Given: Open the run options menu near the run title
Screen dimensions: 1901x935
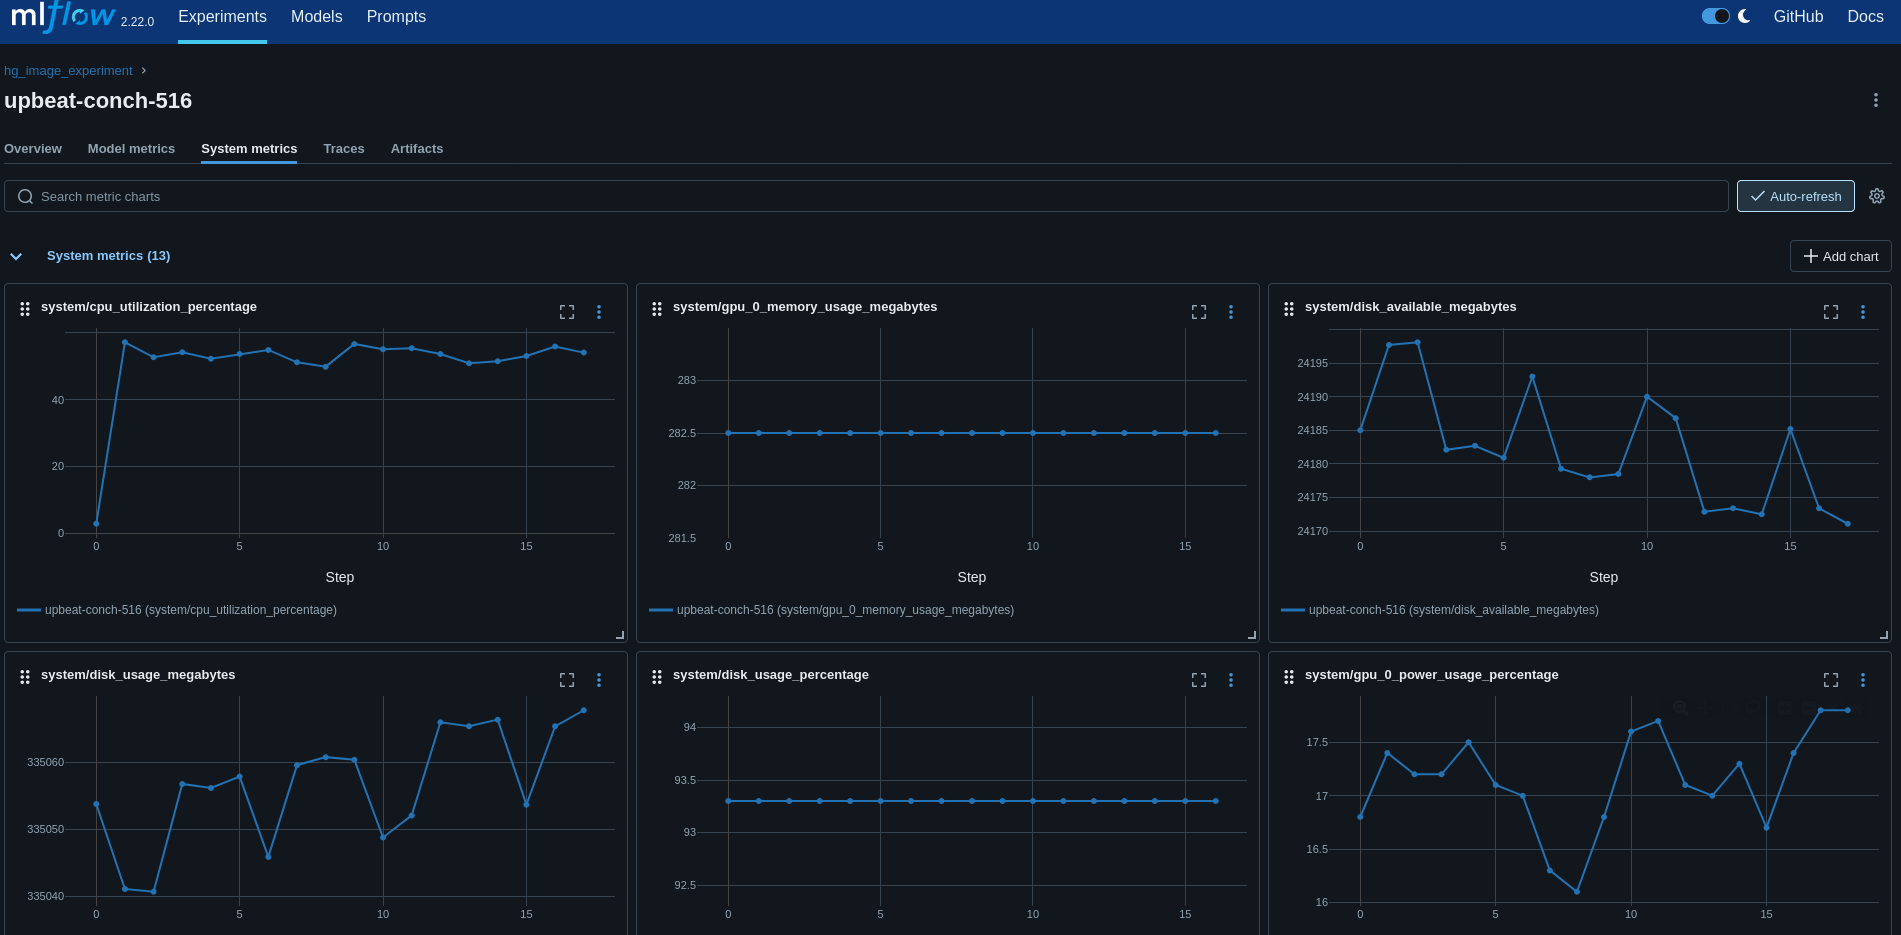Looking at the screenshot, I should (1876, 100).
